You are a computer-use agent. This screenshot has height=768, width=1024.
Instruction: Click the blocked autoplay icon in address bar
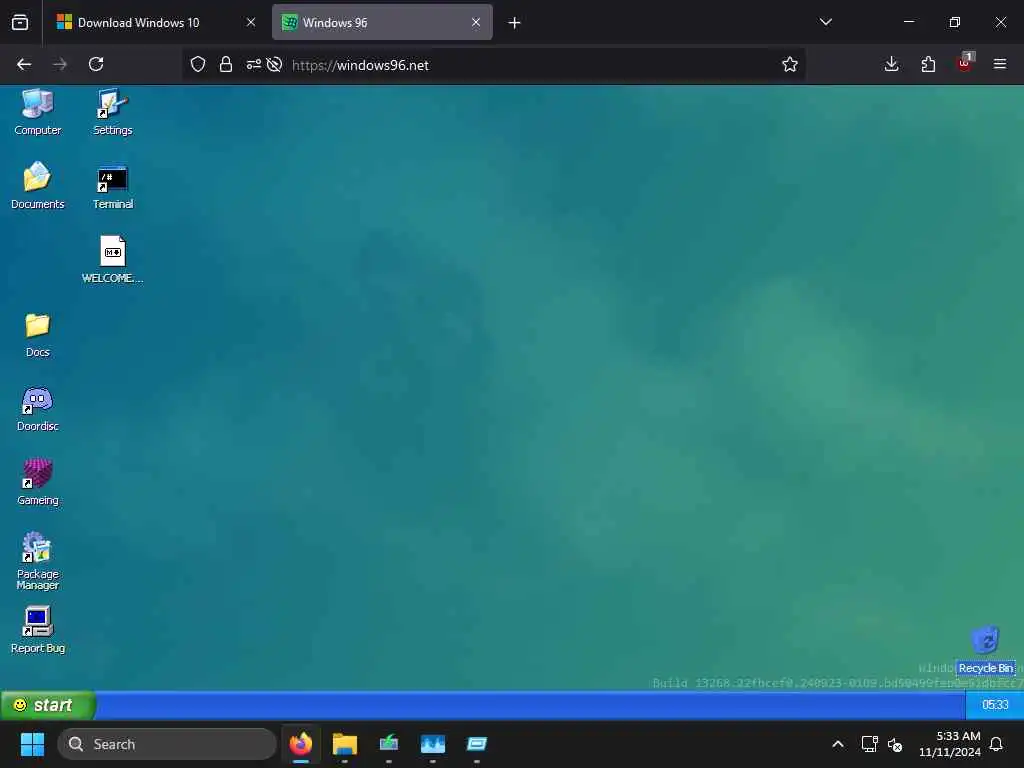click(x=274, y=64)
